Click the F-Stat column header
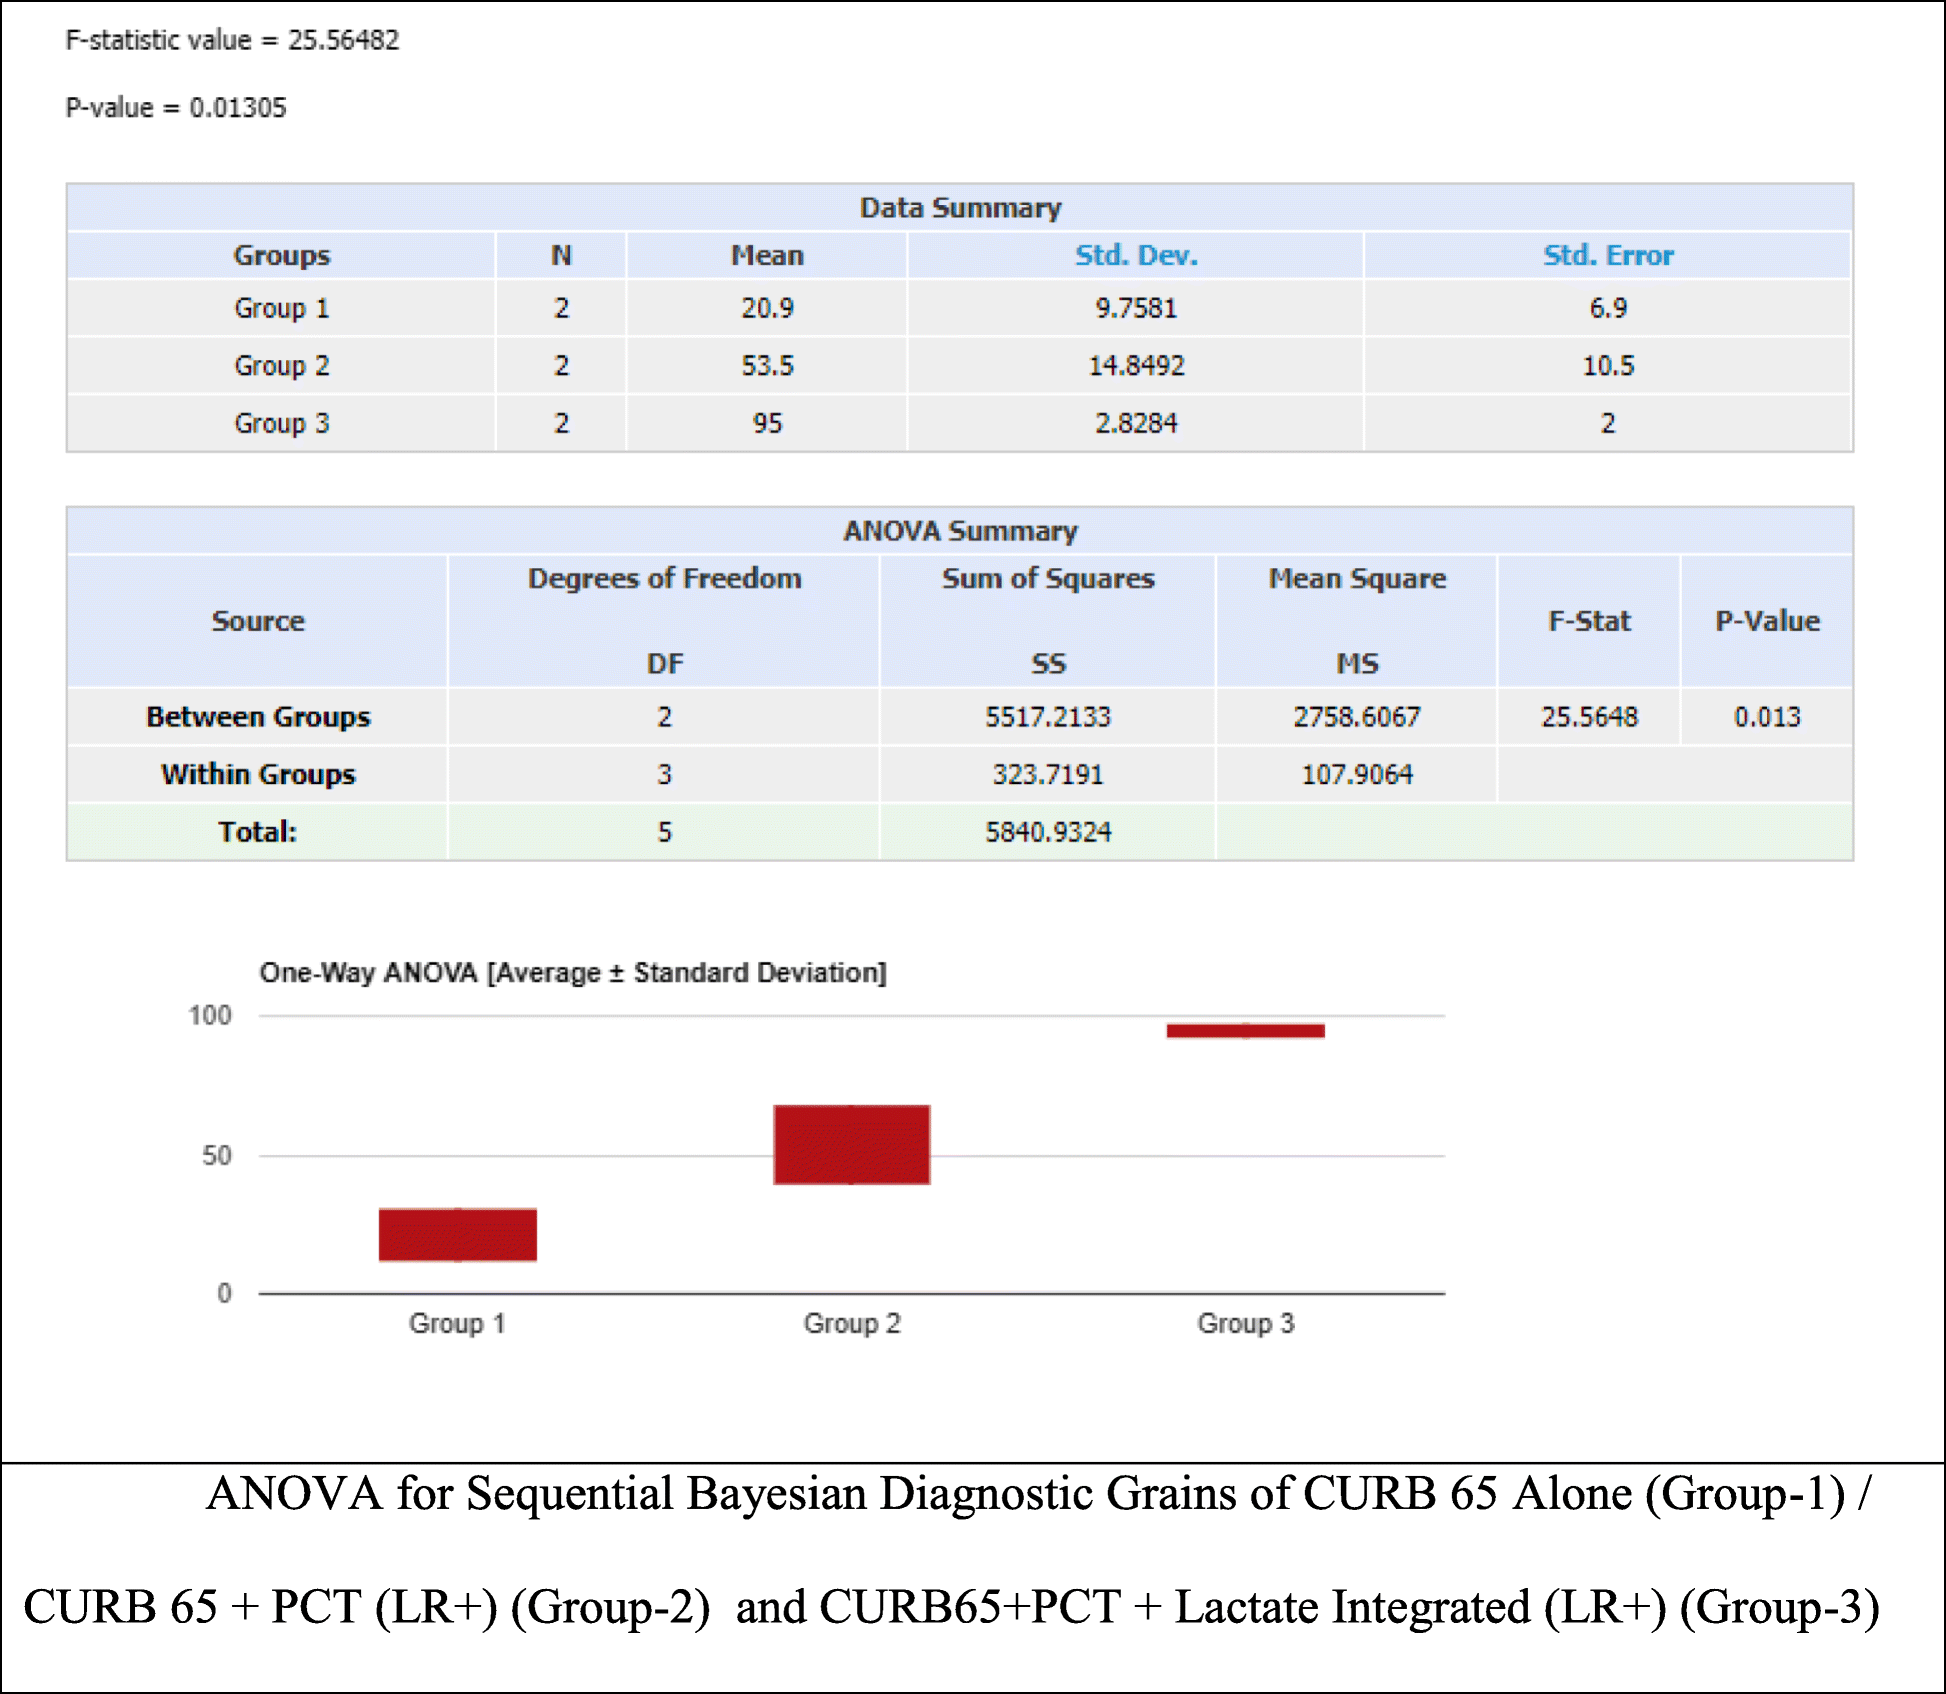The width and height of the screenshot is (1946, 1694). pos(1589,621)
